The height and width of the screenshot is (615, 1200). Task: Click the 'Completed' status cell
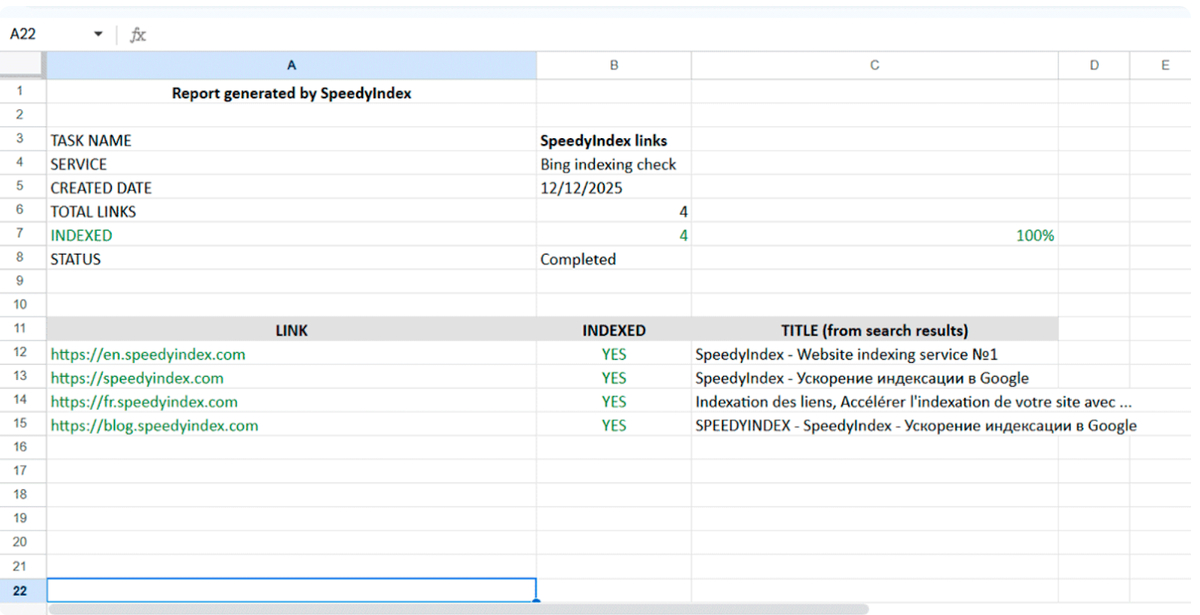pos(614,259)
